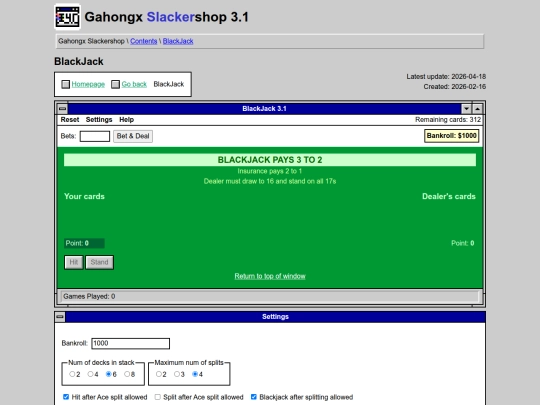540x405 pixels.
Task: Select 2 decks in stack
Action: pos(72,374)
